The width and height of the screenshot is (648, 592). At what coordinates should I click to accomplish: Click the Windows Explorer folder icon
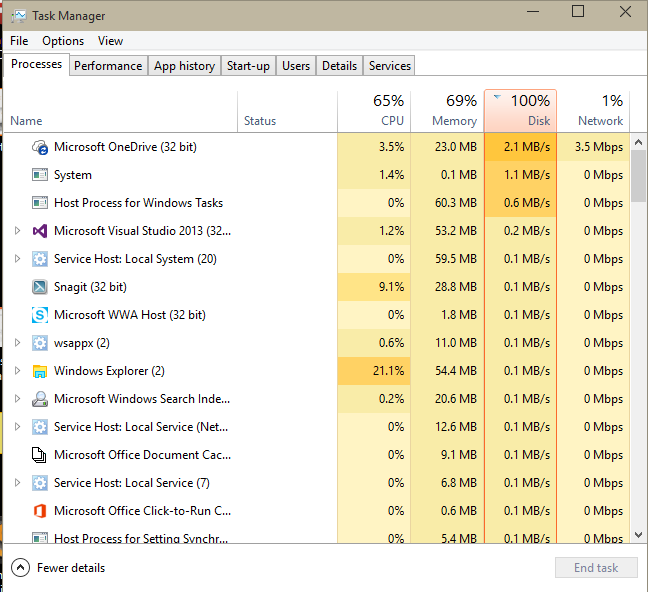point(40,371)
